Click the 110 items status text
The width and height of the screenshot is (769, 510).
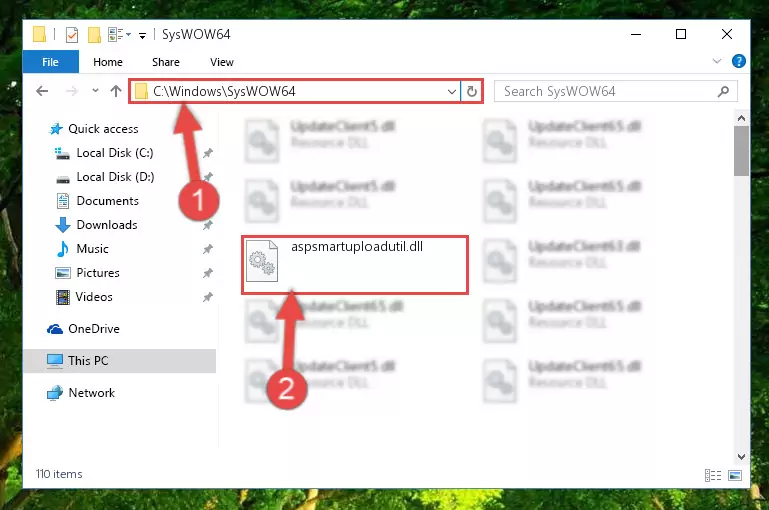coord(59,474)
